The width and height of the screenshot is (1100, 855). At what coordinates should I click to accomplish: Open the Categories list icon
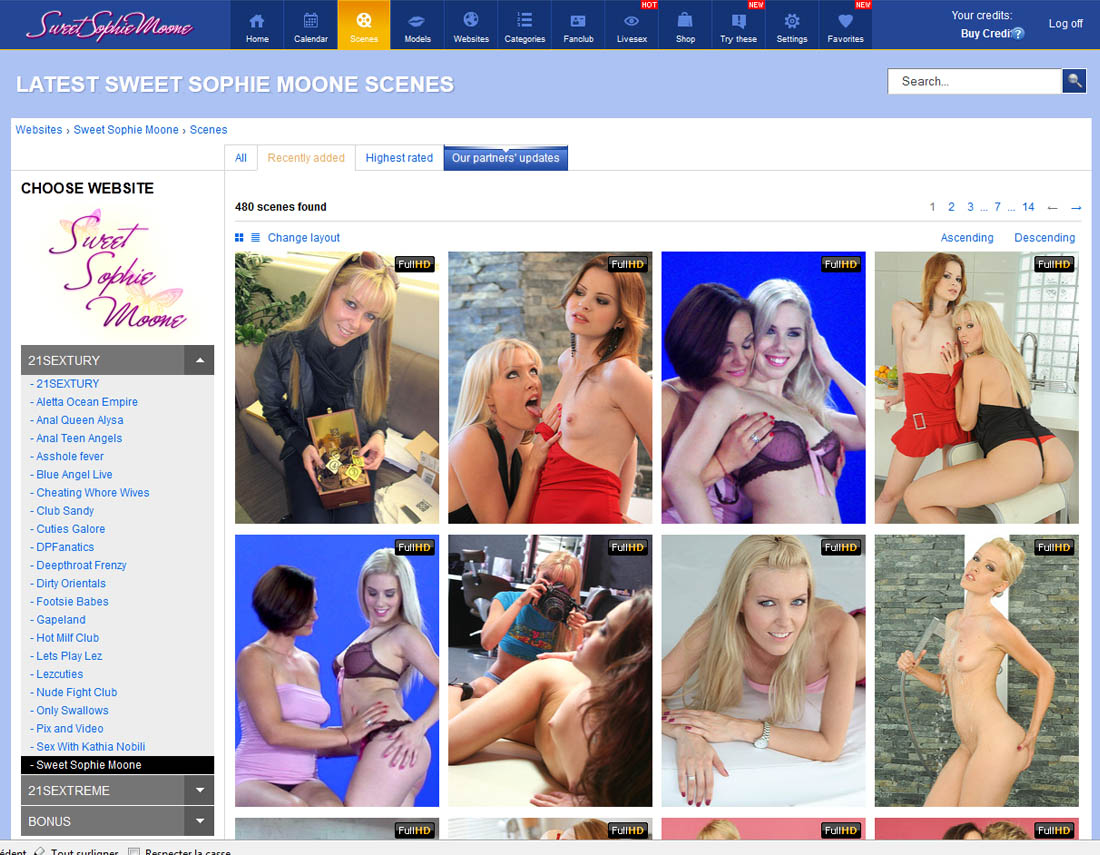(524, 20)
